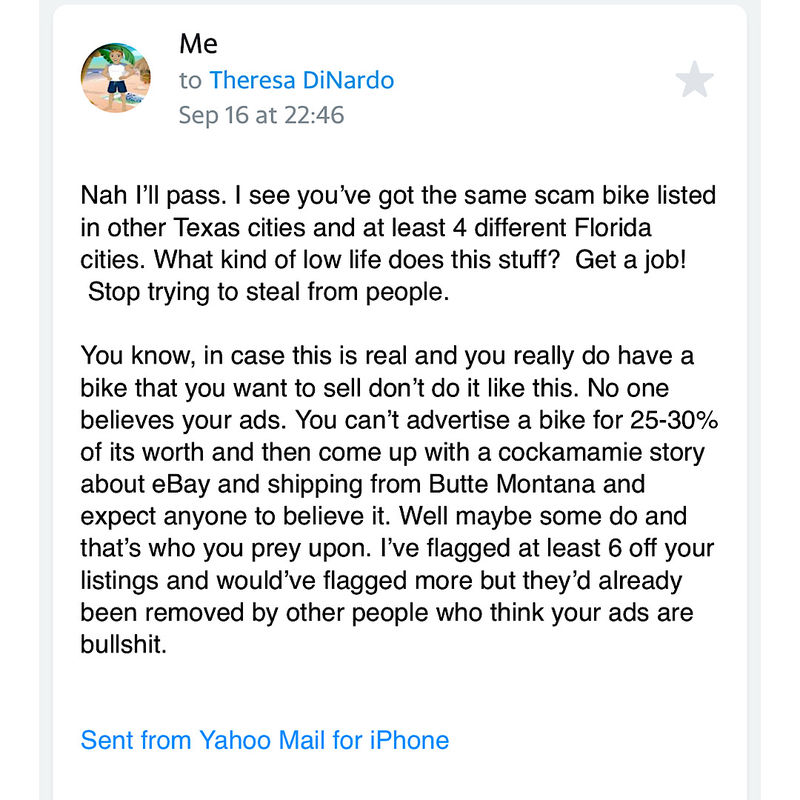Star this email with the star icon
This screenshot has height=800, width=800.
pyautogui.click(x=694, y=79)
